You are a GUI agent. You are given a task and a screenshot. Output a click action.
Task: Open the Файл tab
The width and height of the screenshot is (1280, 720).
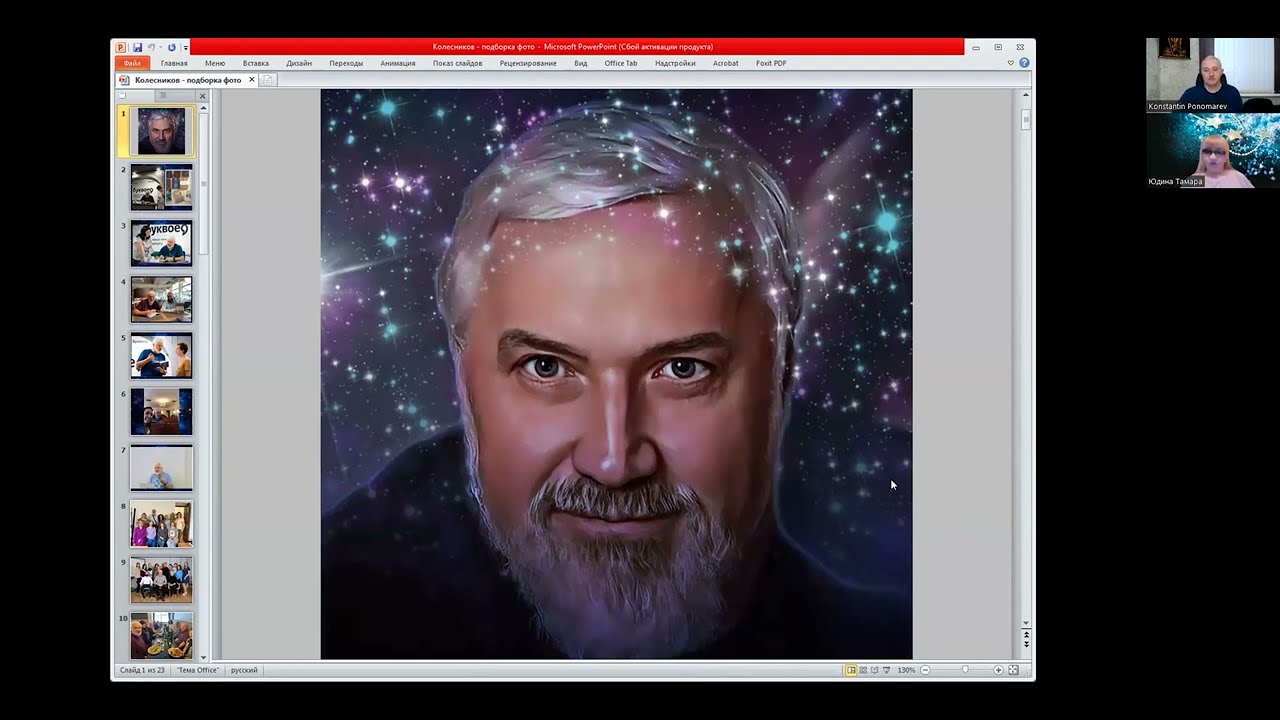(132, 63)
